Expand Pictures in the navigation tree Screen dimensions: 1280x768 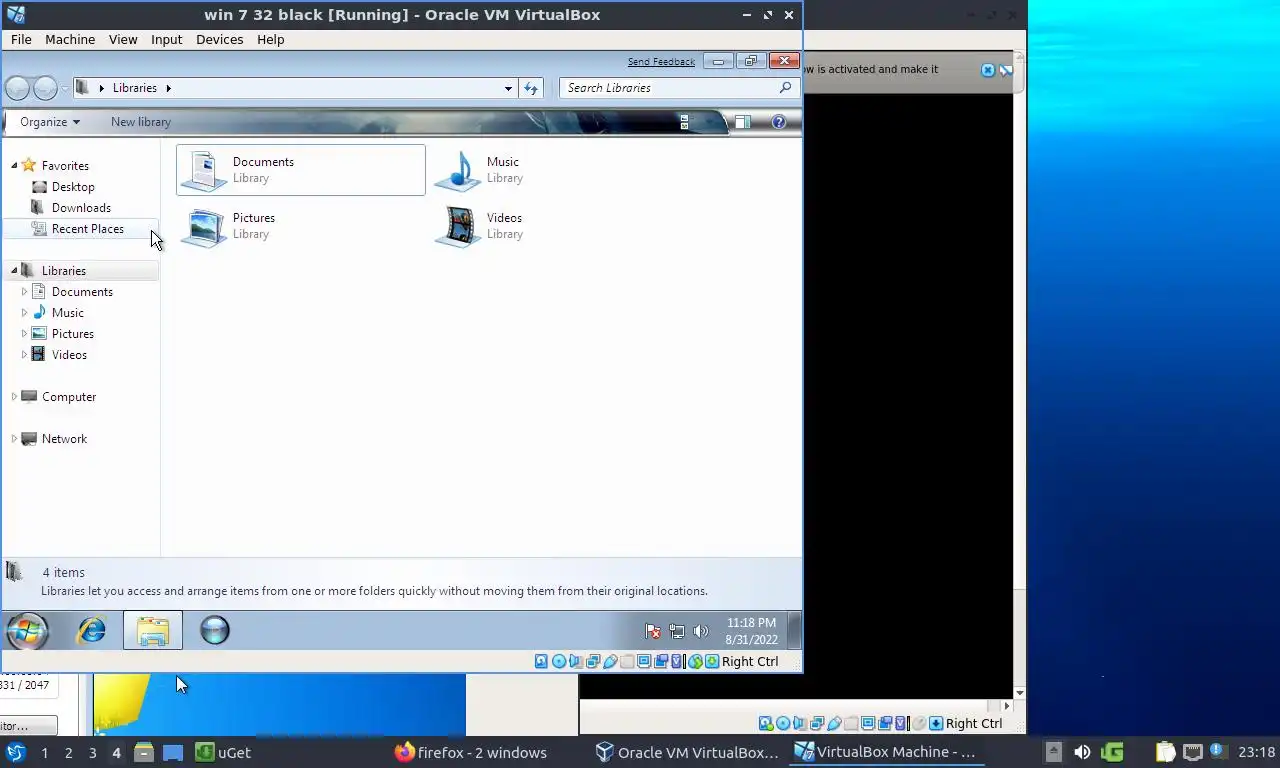pyautogui.click(x=24, y=334)
